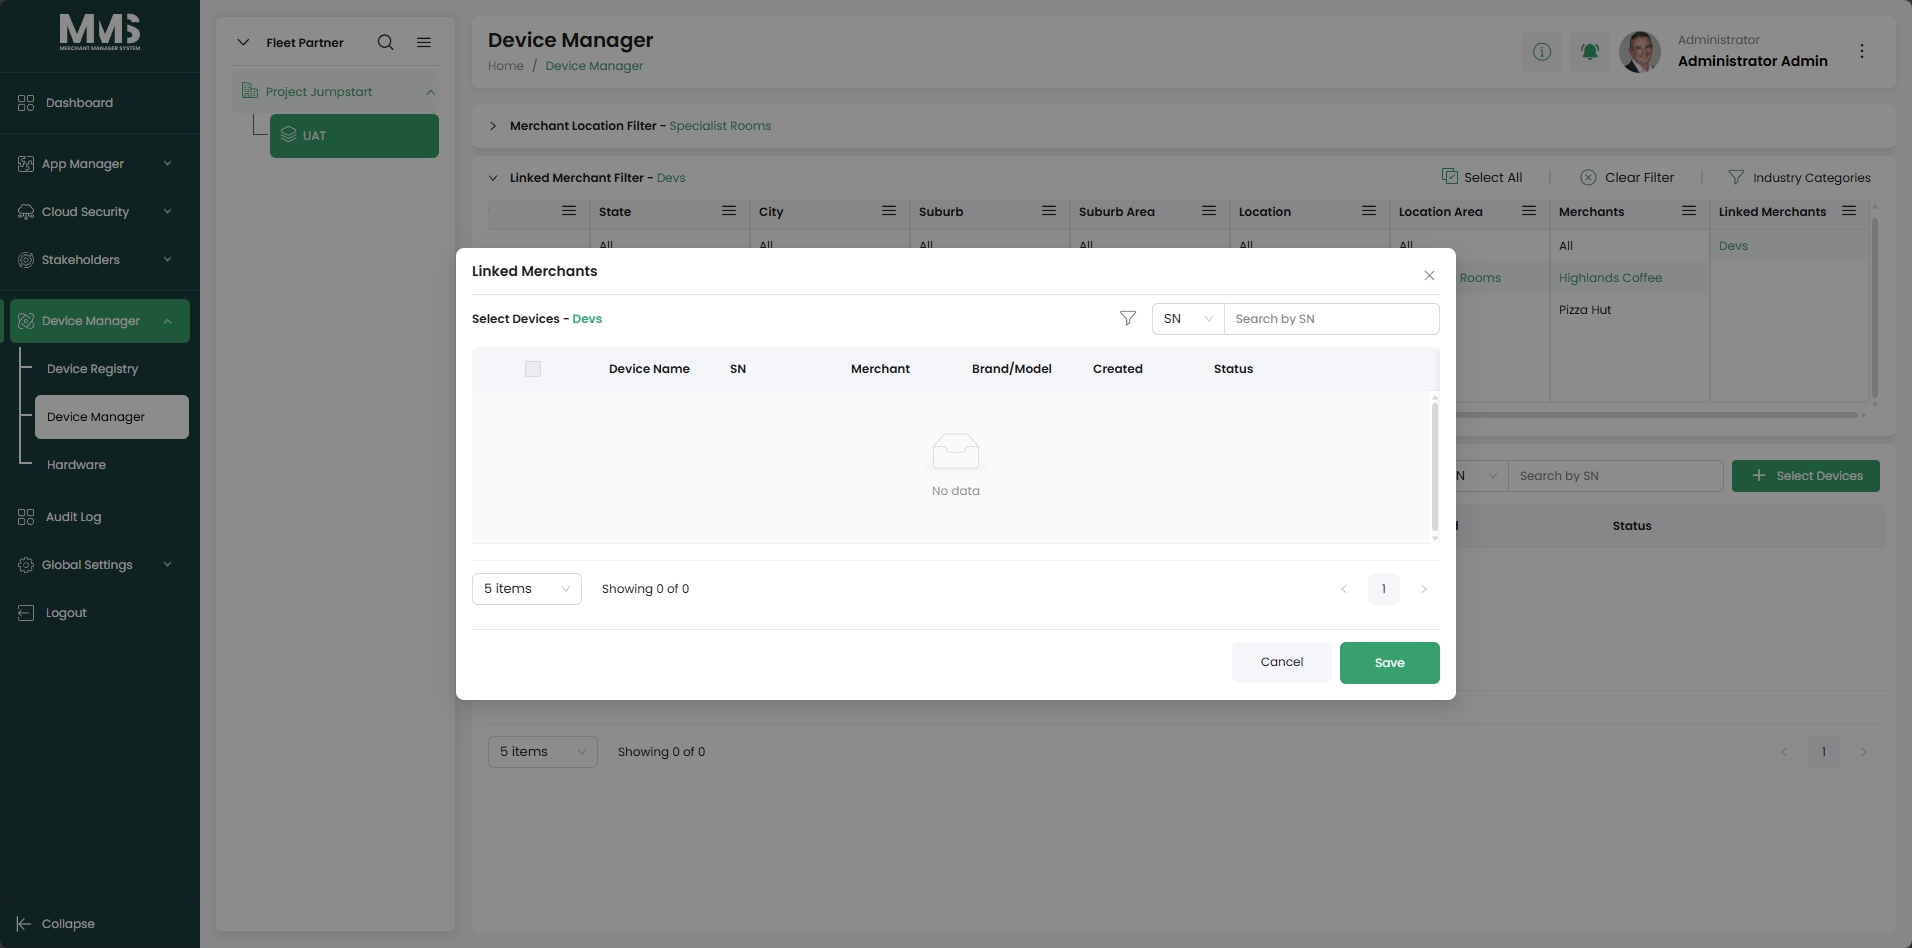Open Suburb Area column menu icon

tap(1209, 211)
